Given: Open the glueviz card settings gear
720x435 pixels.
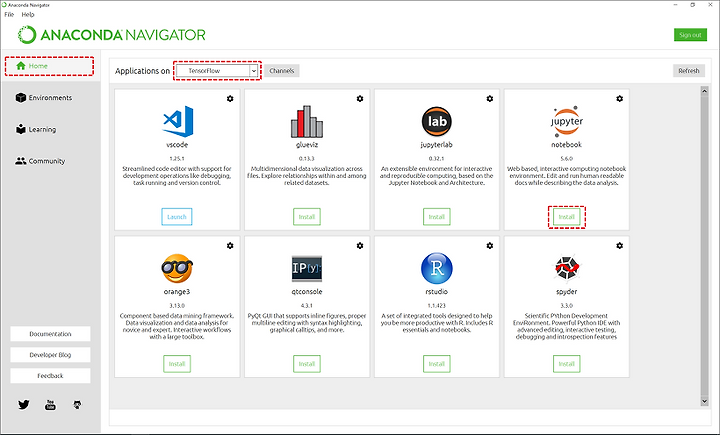Looking at the screenshot, I should (360, 99).
